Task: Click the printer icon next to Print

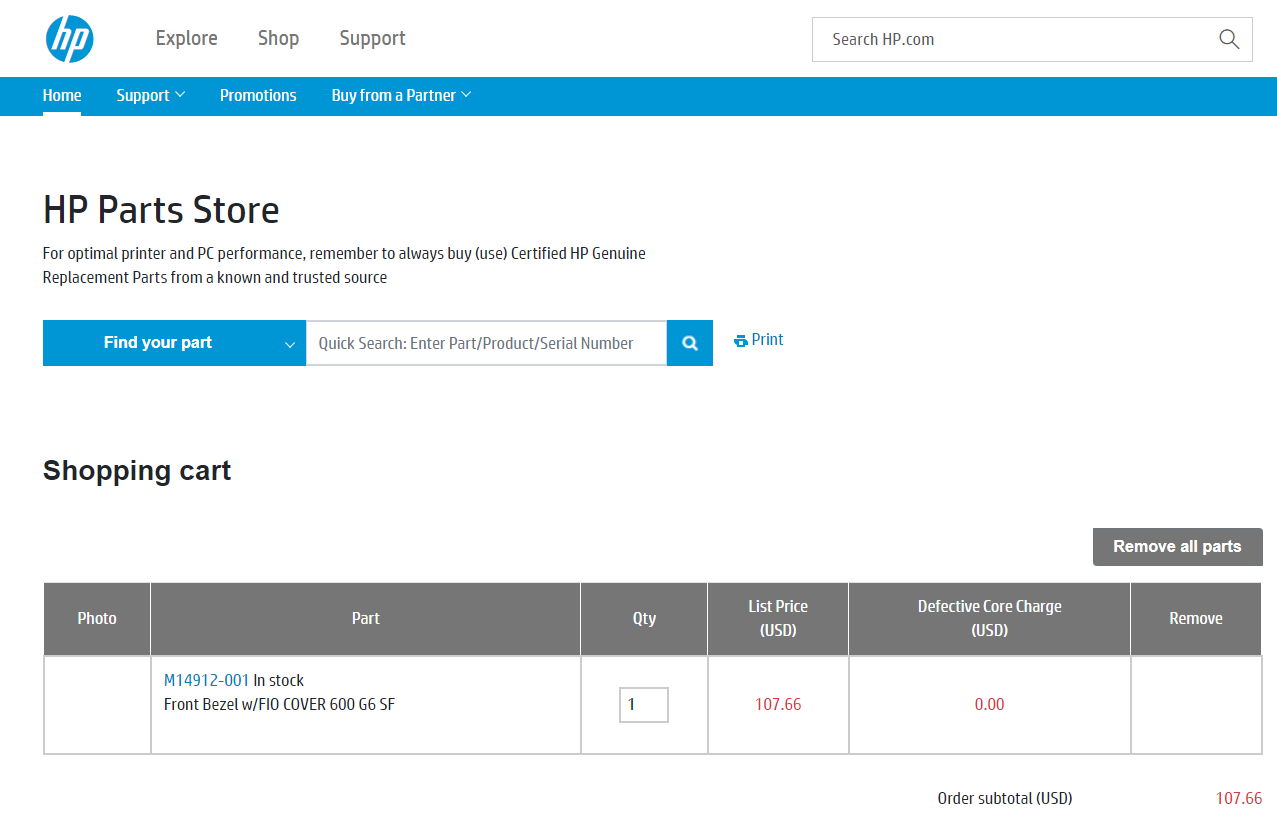Action: [x=739, y=340]
